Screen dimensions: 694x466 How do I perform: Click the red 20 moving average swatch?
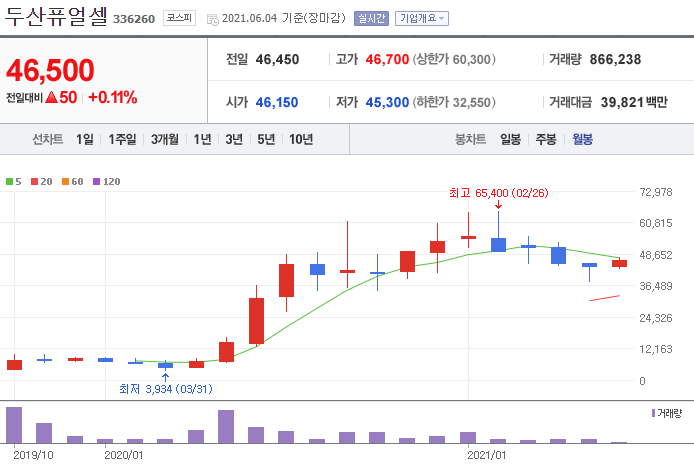tap(35, 181)
